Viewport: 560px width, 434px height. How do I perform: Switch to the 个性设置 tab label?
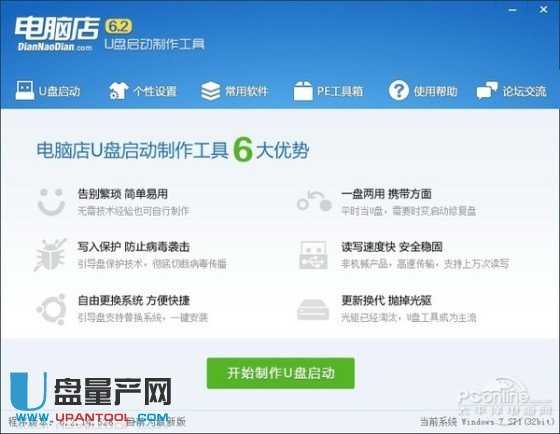tap(155, 91)
